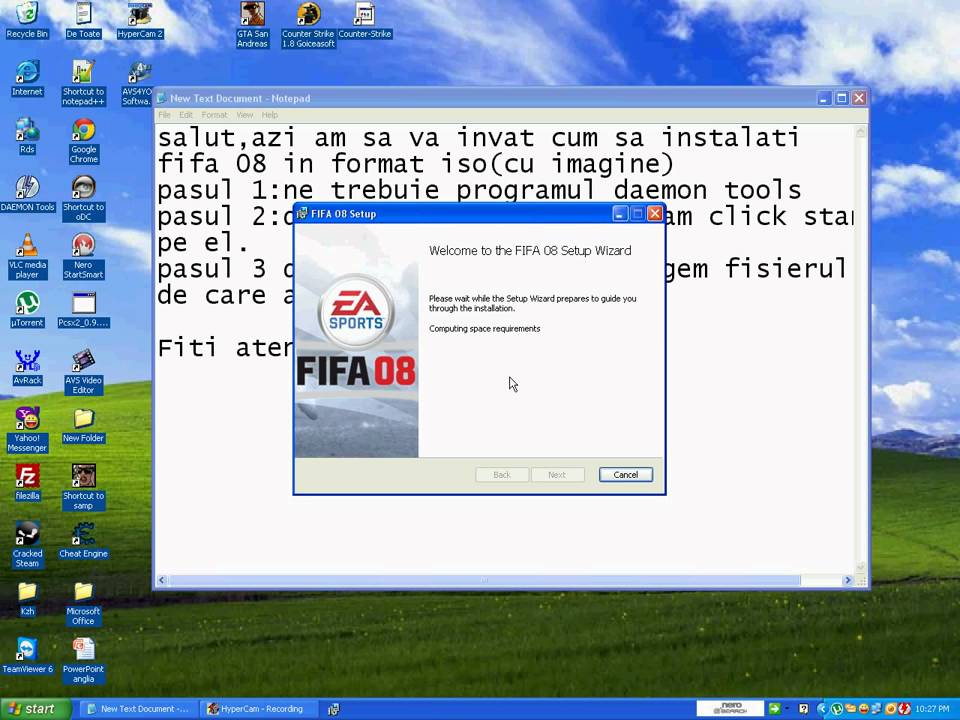Image resolution: width=960 pixels, height=720 pixels.
Task: Open the Cracked Steam desktop icon
Action: click(x=27, y=545)
